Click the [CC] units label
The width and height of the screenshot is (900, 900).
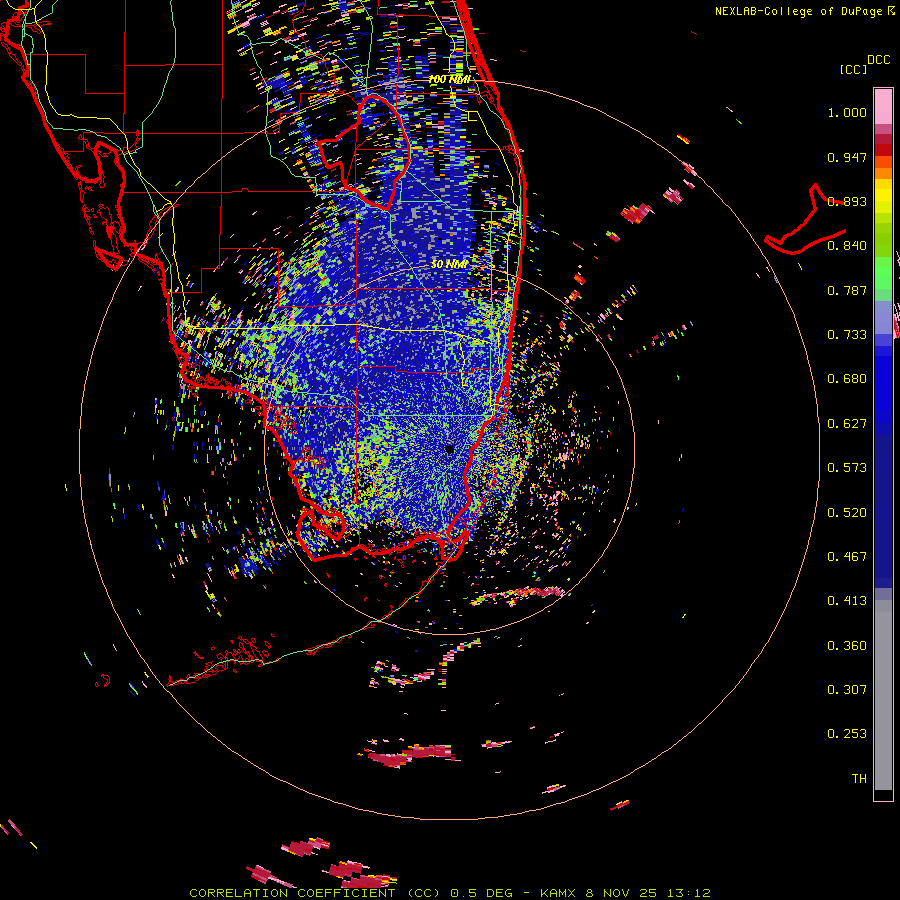point(853,69)
